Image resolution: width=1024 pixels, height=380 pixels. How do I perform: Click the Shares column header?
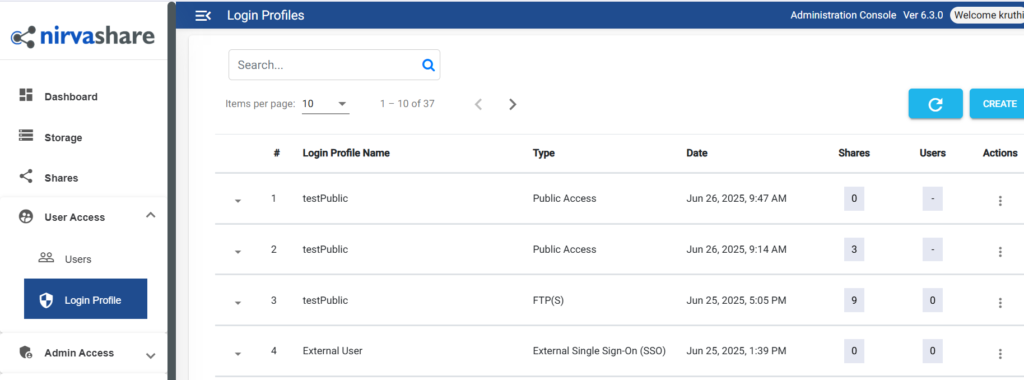click(854, 153)
